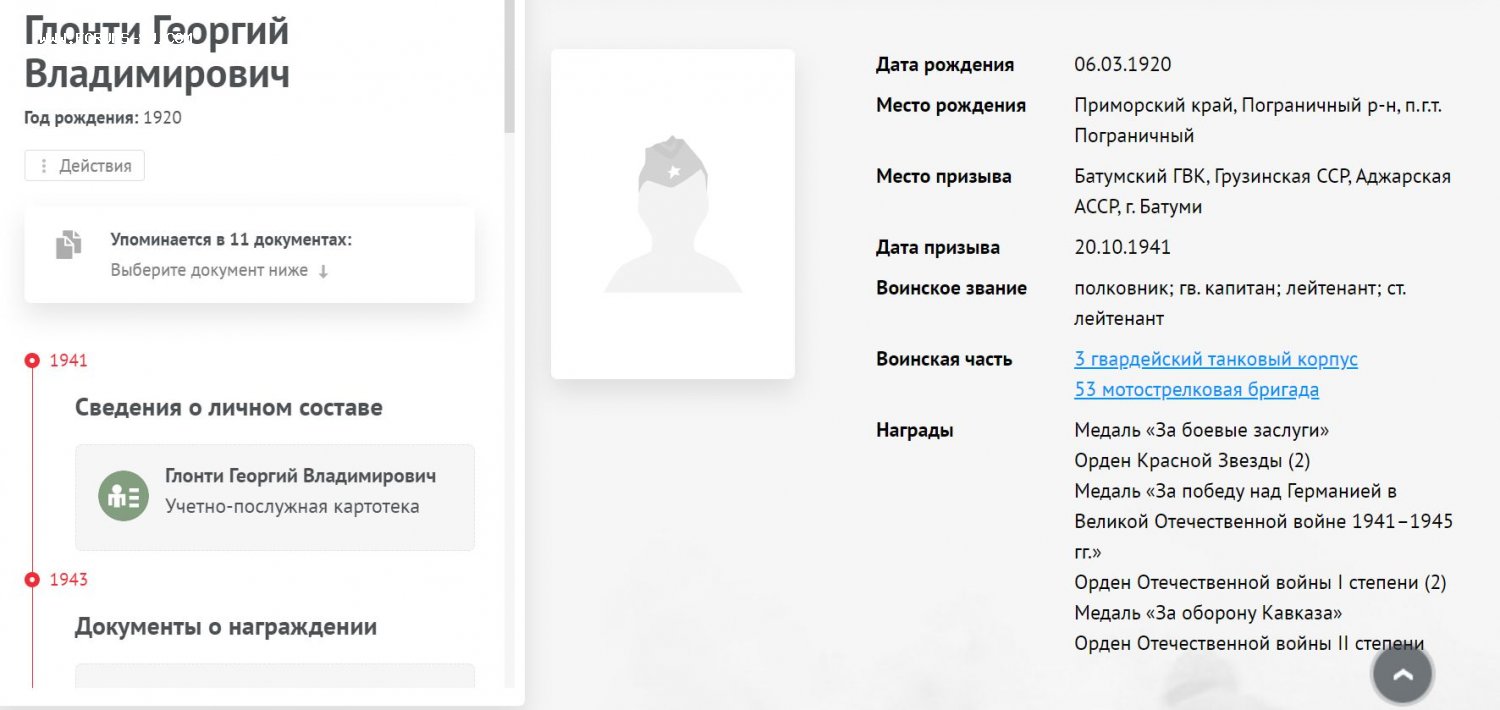Click the Сведения о личном составе heading

228,408
